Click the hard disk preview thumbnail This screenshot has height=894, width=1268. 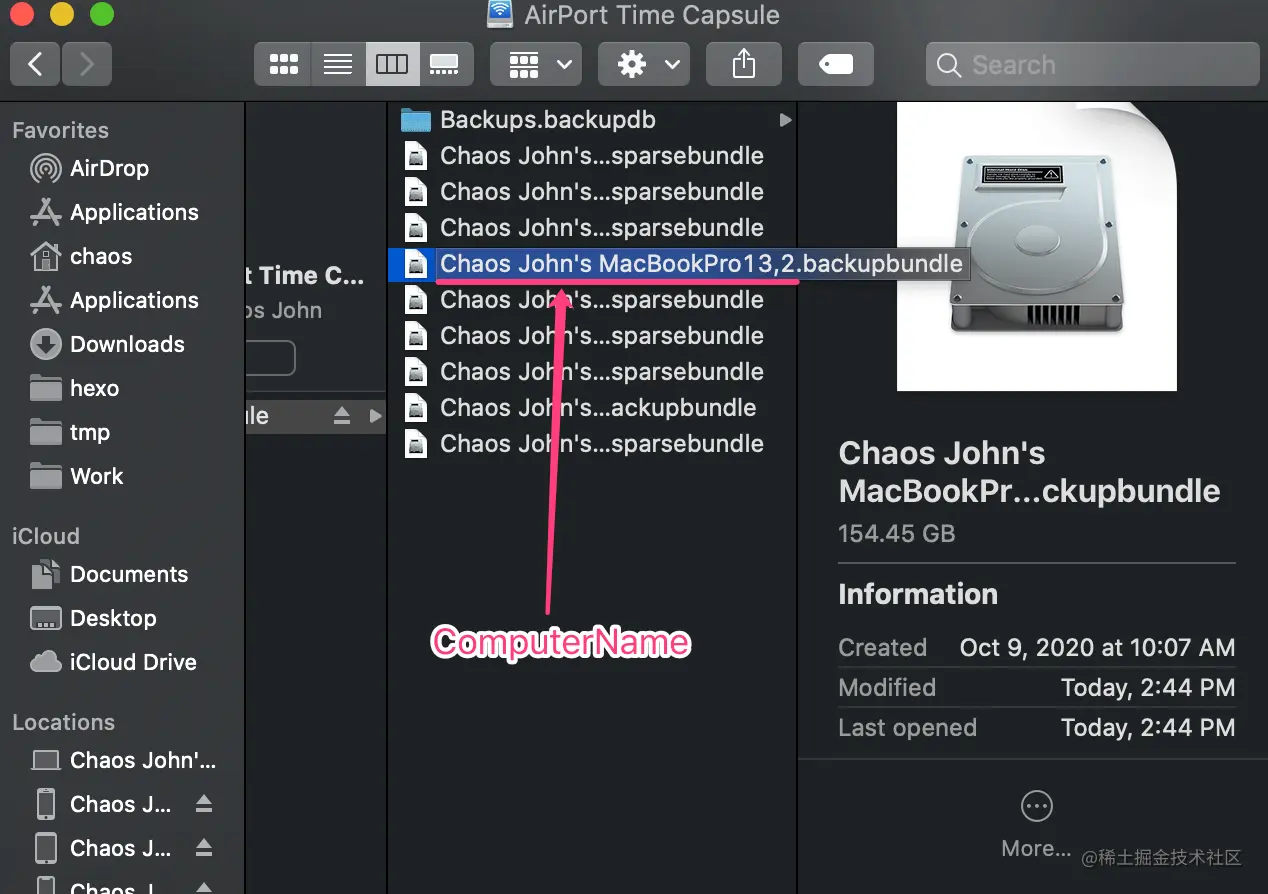pos(1036,246)
